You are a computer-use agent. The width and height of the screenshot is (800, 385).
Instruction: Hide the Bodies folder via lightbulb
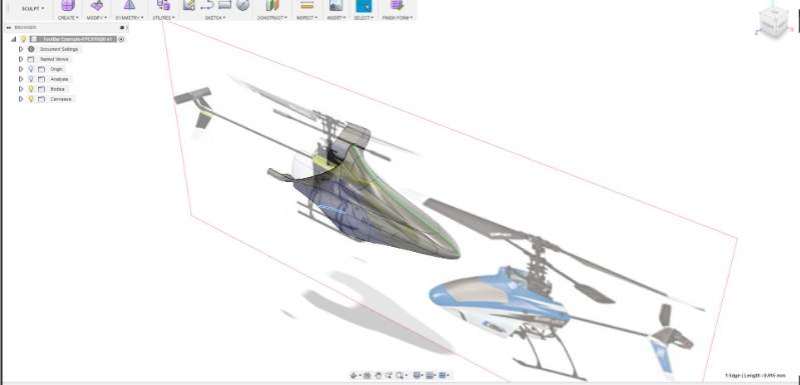click(31, 89)
